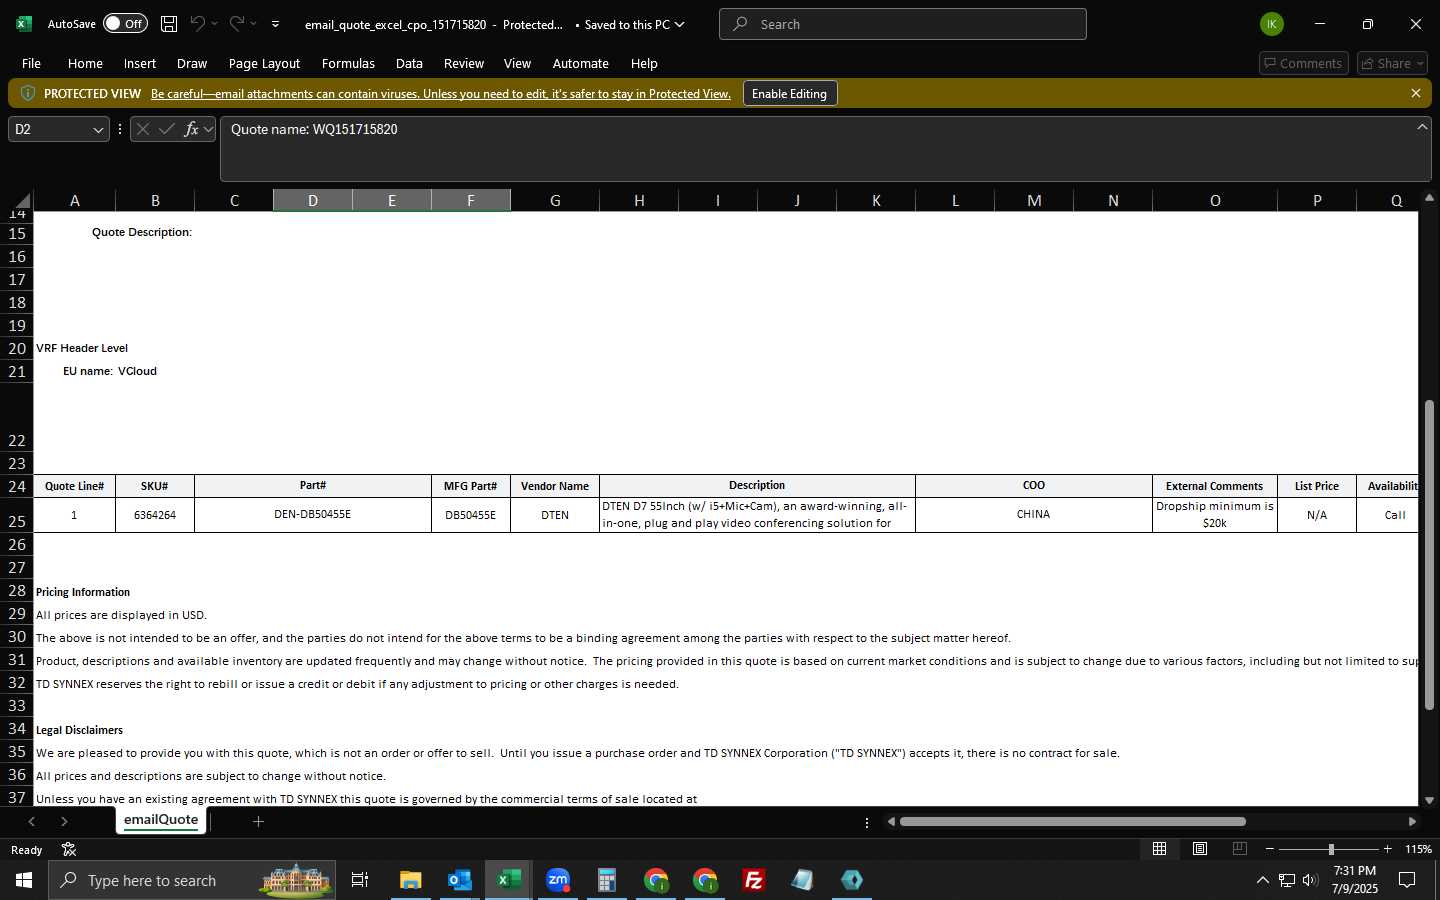
Task: Click the zoom out minus button
Action: (1270, 849)
